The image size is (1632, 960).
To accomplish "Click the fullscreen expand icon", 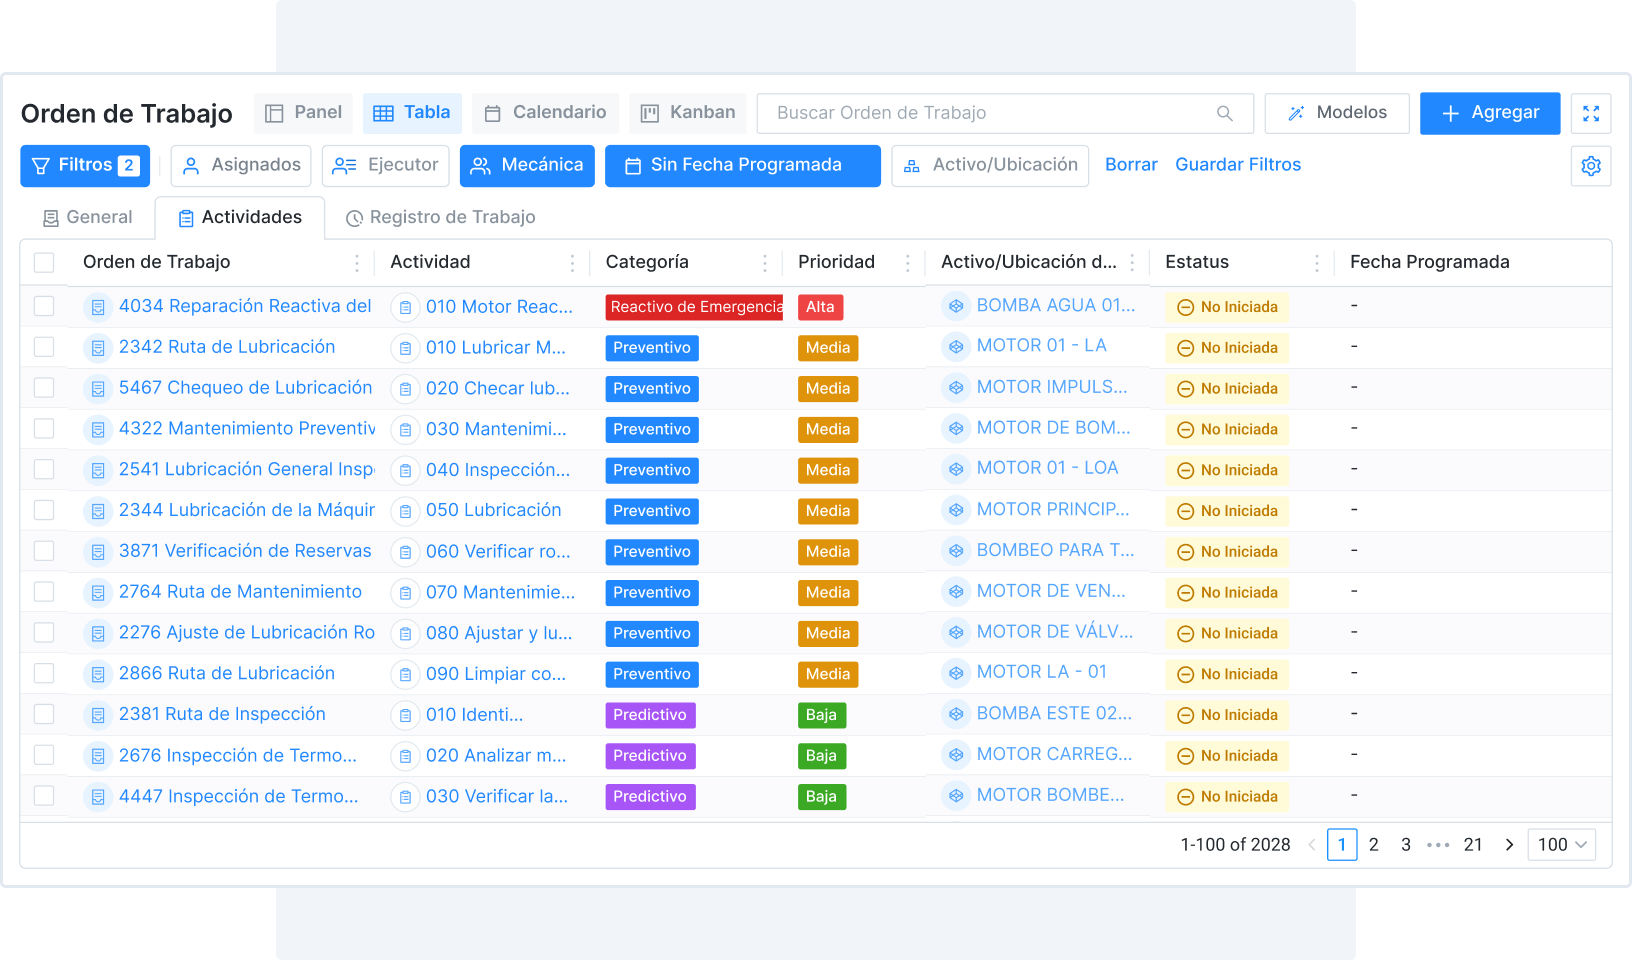I will [1590, 114].
